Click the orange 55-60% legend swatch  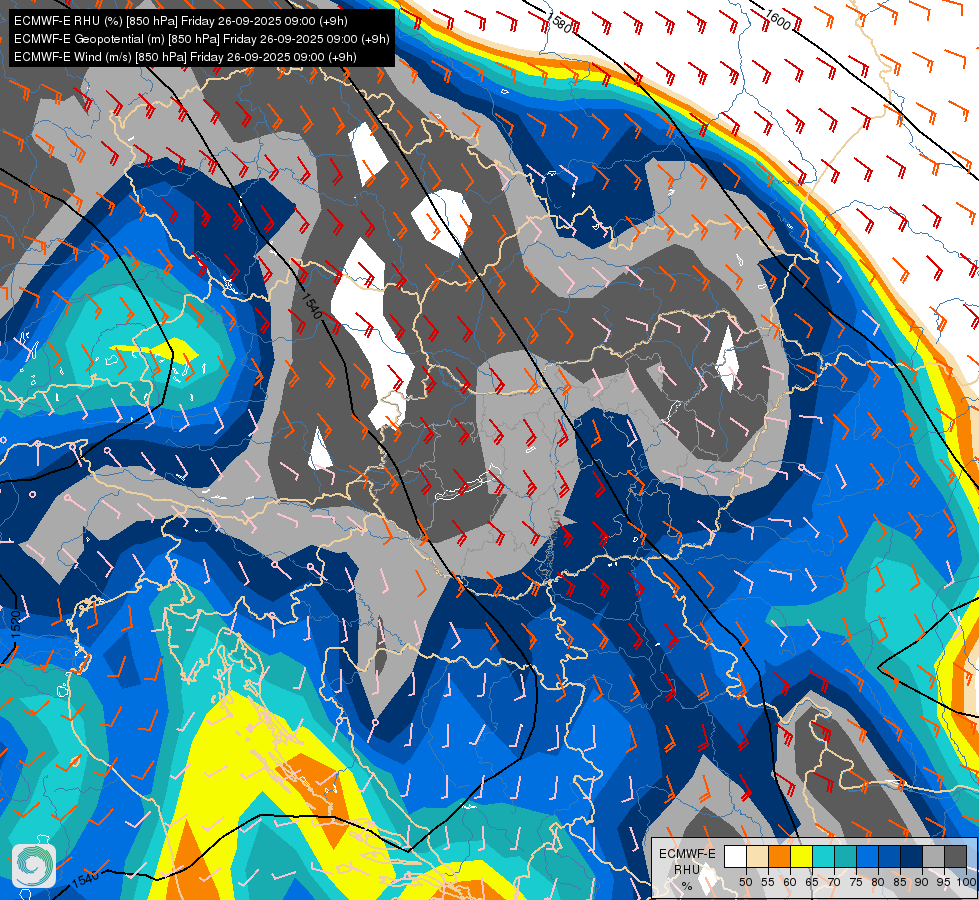[x=780, y=856]
